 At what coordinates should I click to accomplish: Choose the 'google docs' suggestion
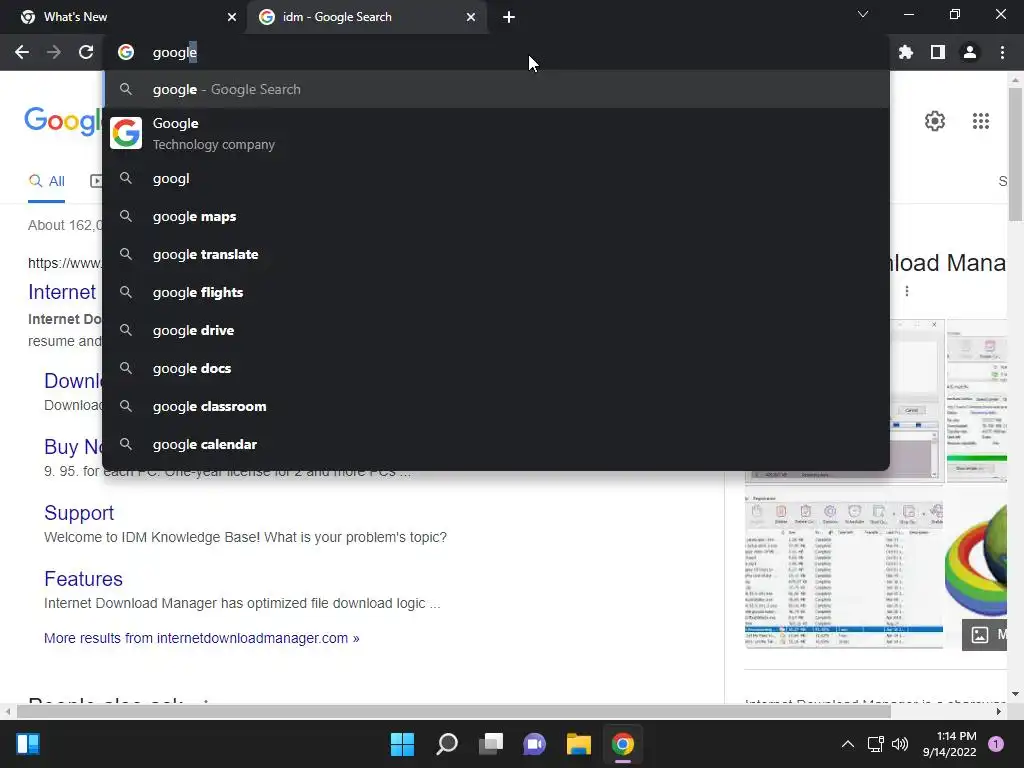(x=496, y=368)
